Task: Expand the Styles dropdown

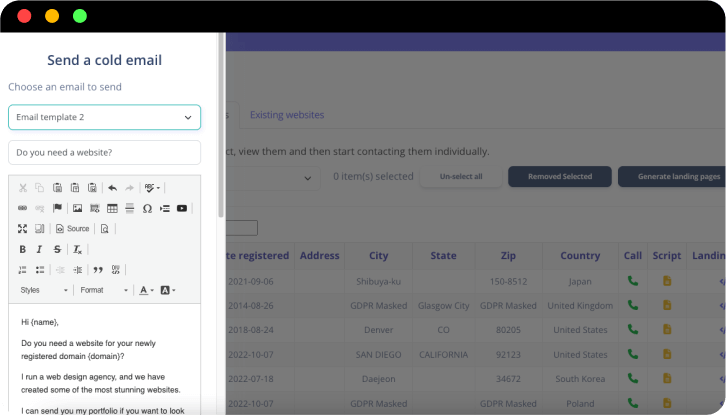Action: tap(44, 290)
